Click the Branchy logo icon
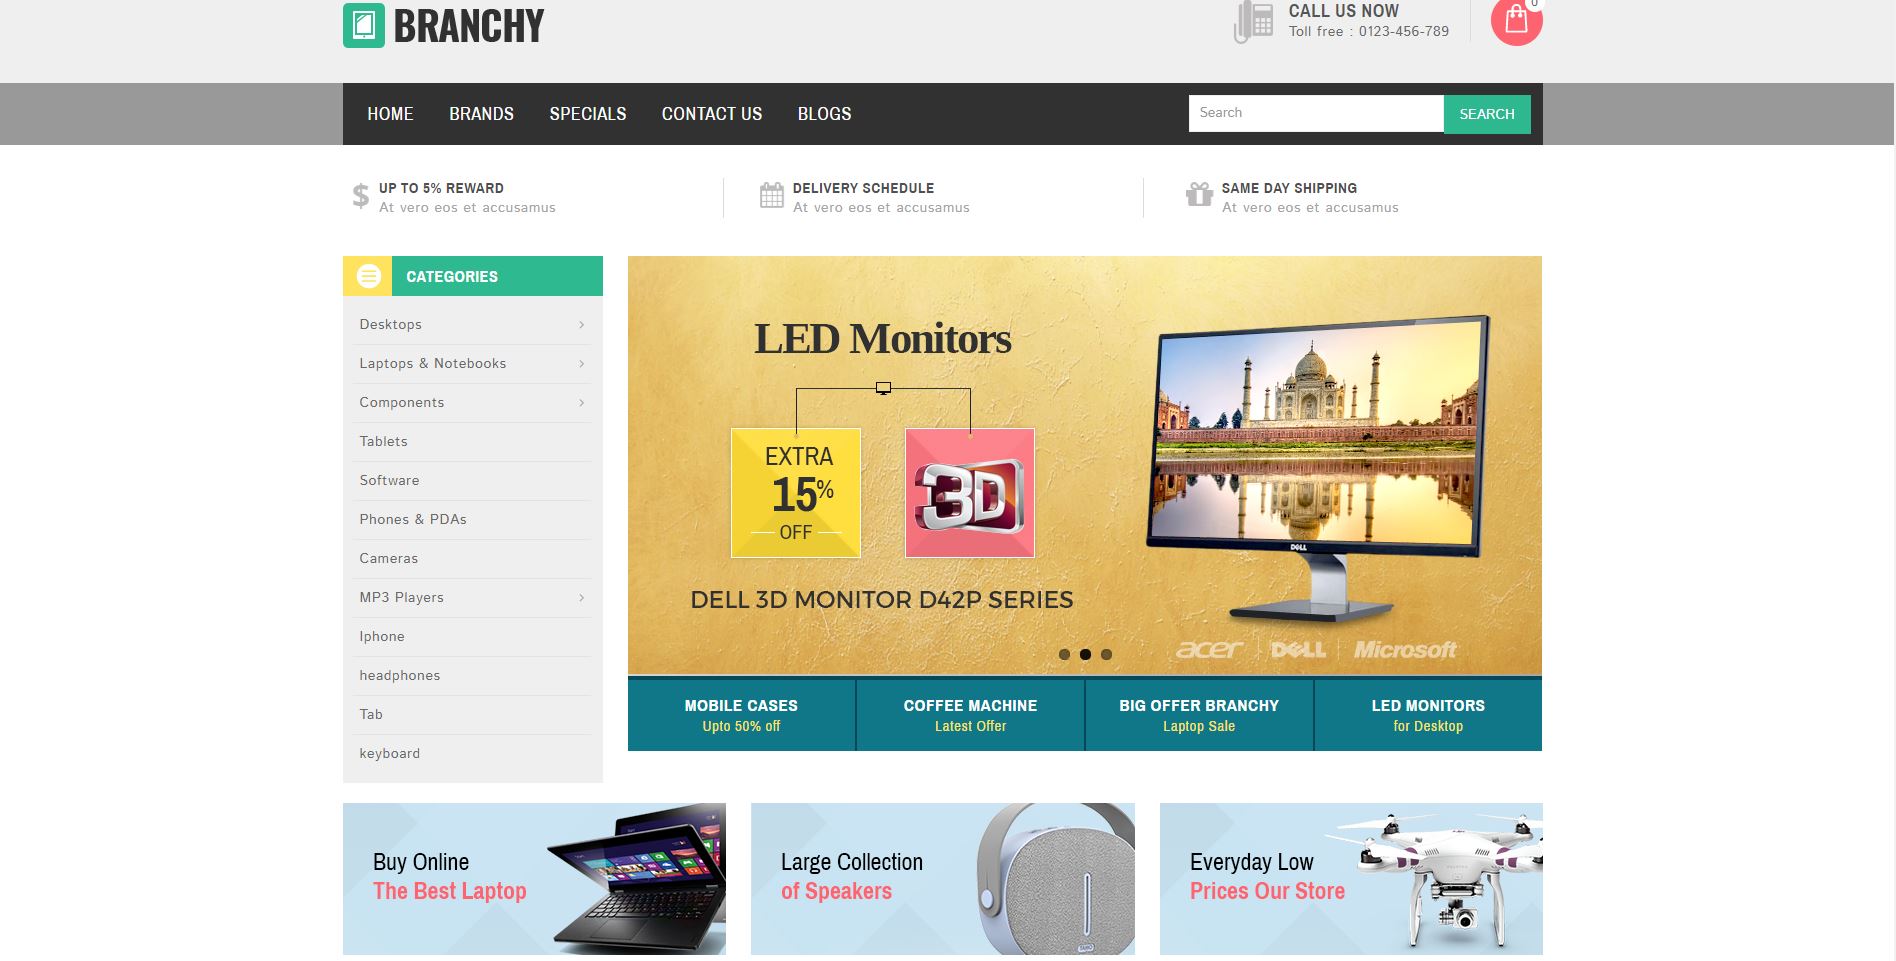Image resolution: width=1896 pixels, height=961 pixels. (x=364, y=26)
